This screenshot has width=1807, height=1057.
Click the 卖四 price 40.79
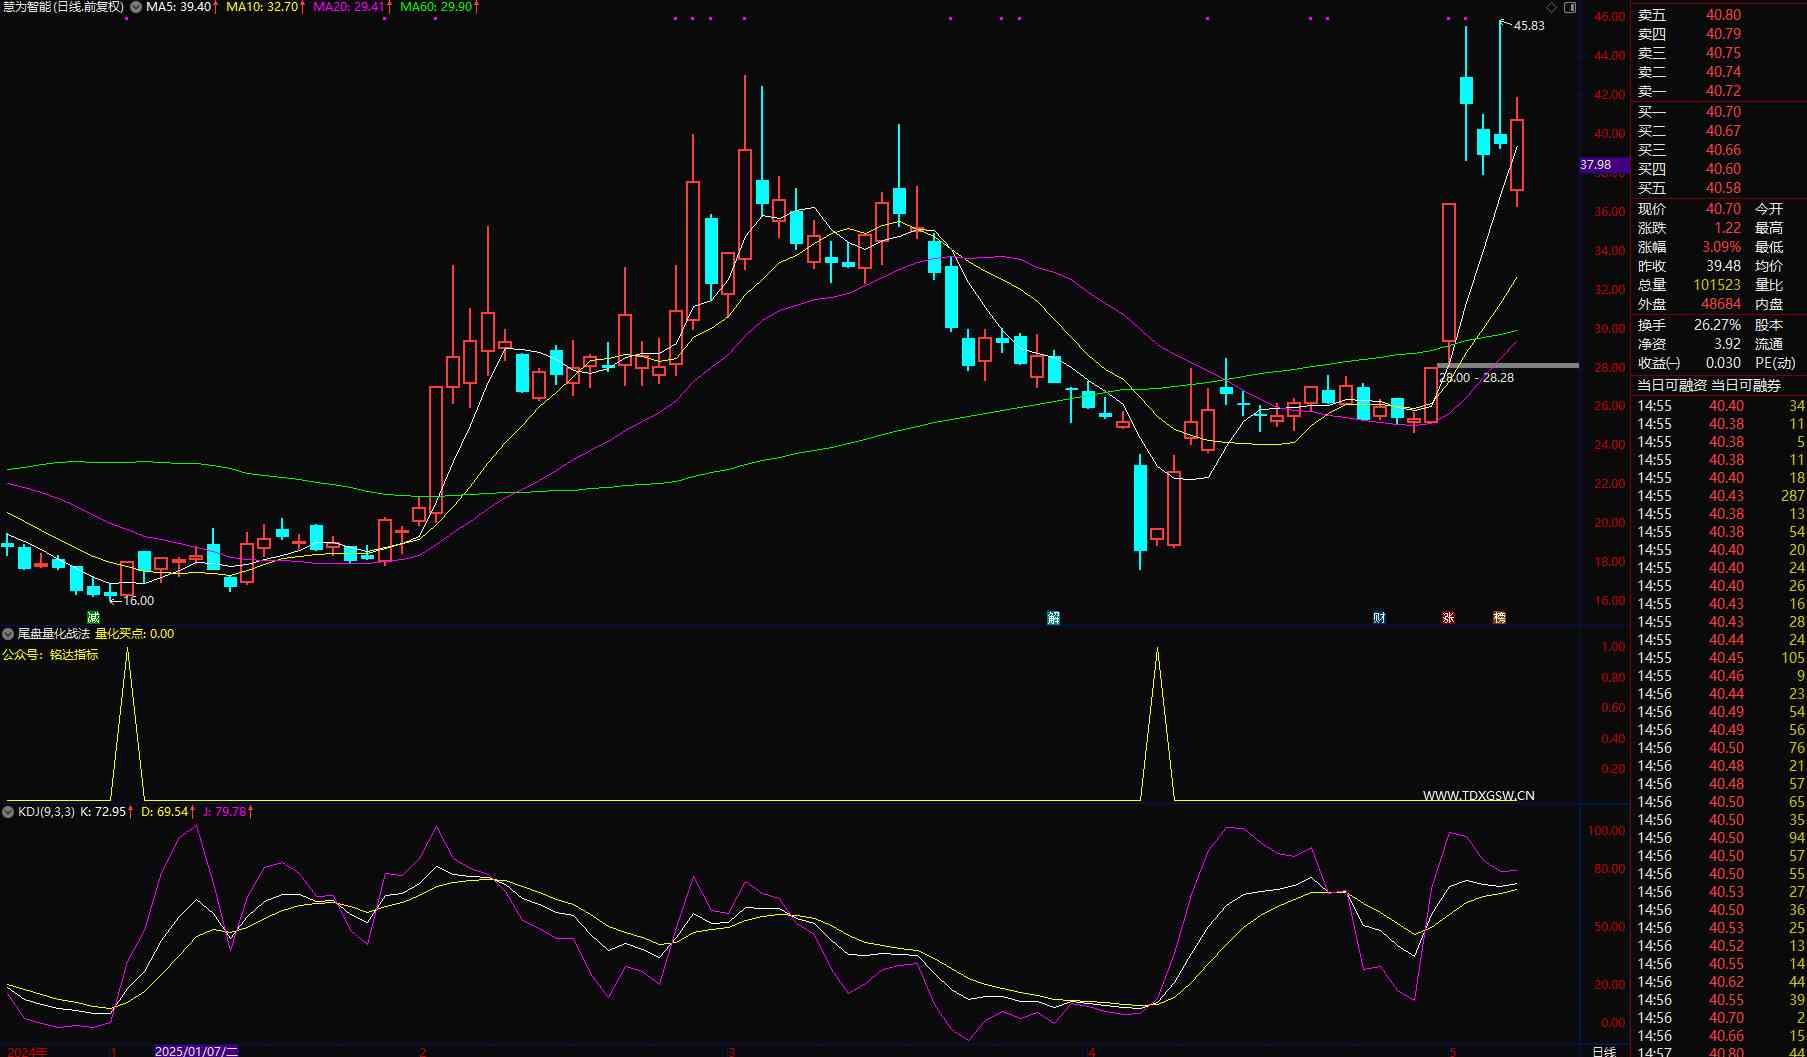click(1723, 34)
